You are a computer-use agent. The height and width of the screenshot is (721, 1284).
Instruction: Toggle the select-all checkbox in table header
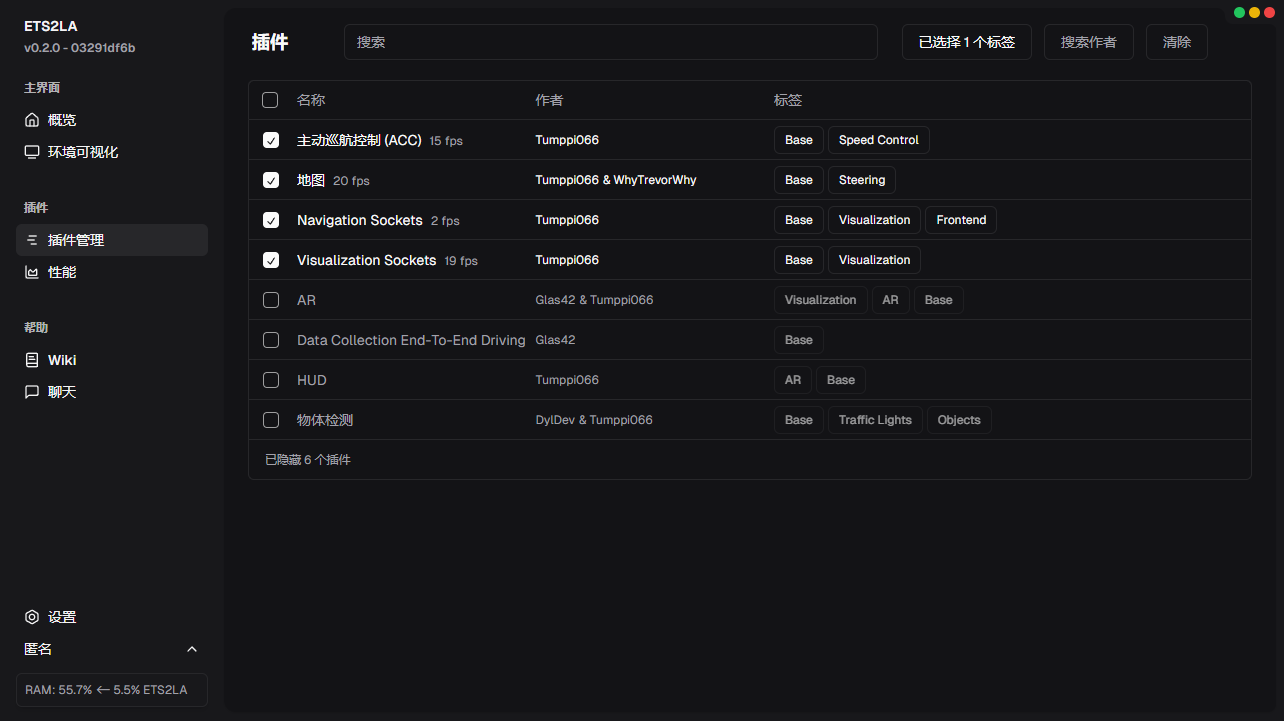[x=270, y=100]
